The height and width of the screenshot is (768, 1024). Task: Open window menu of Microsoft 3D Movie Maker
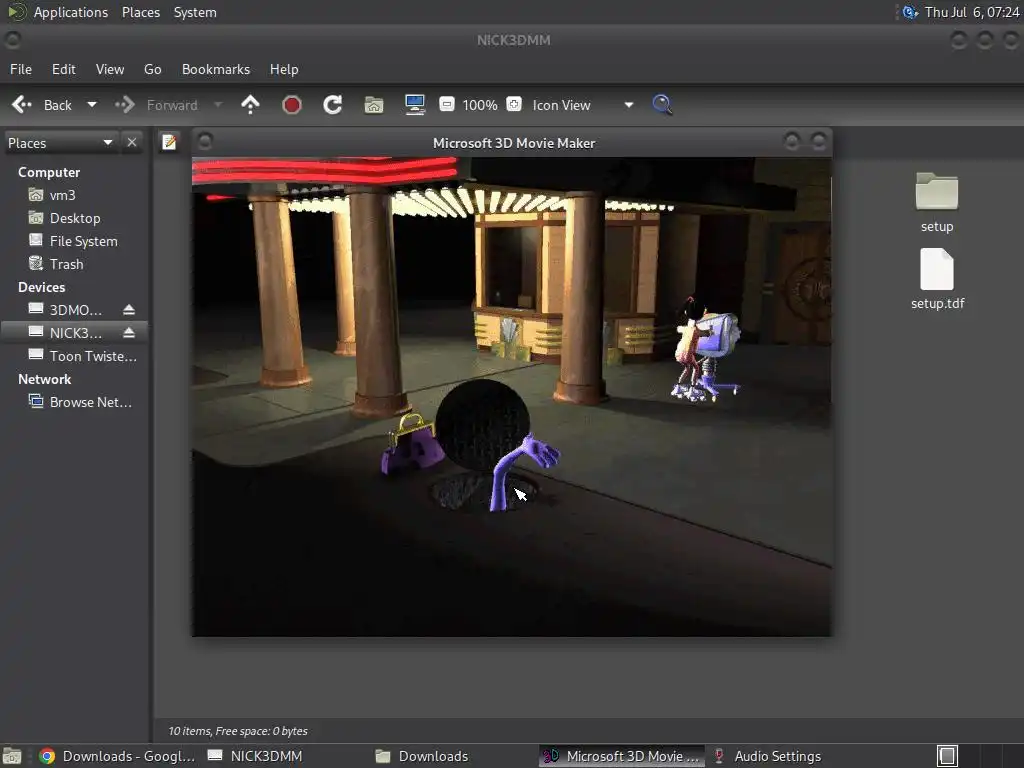point(204,141)
